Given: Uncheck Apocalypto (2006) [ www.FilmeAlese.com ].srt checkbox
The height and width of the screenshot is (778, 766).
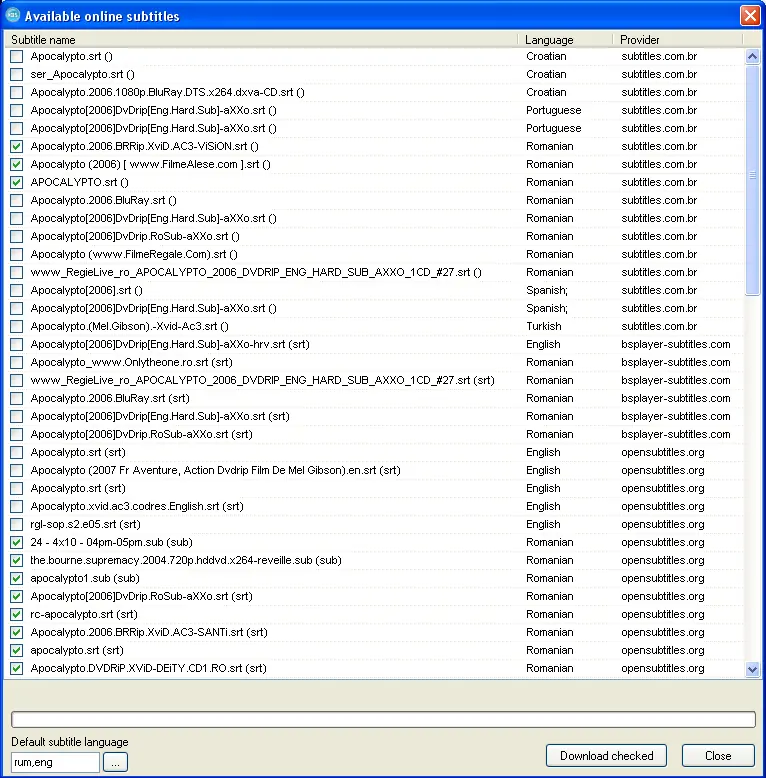Looking at the screenshot, I should (16, 164).
